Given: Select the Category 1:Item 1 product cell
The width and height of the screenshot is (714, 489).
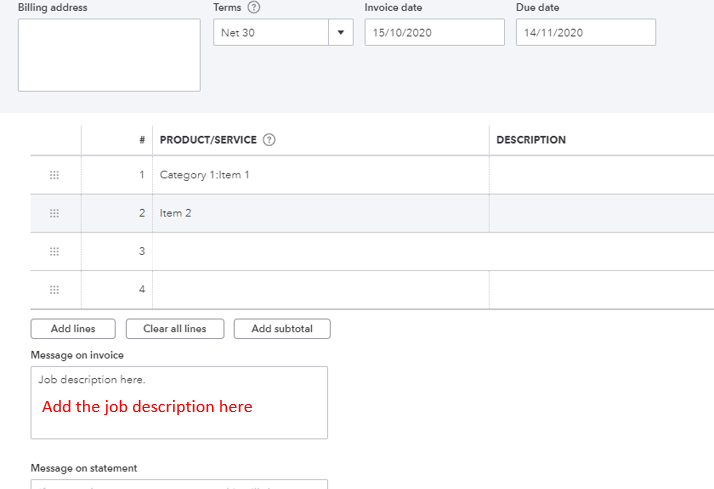Looking at the screenshot, I should coord(320,175).
